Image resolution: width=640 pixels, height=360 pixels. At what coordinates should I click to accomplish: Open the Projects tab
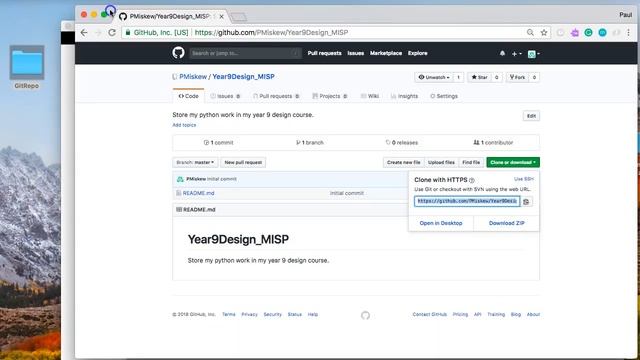tap(330, 96)
